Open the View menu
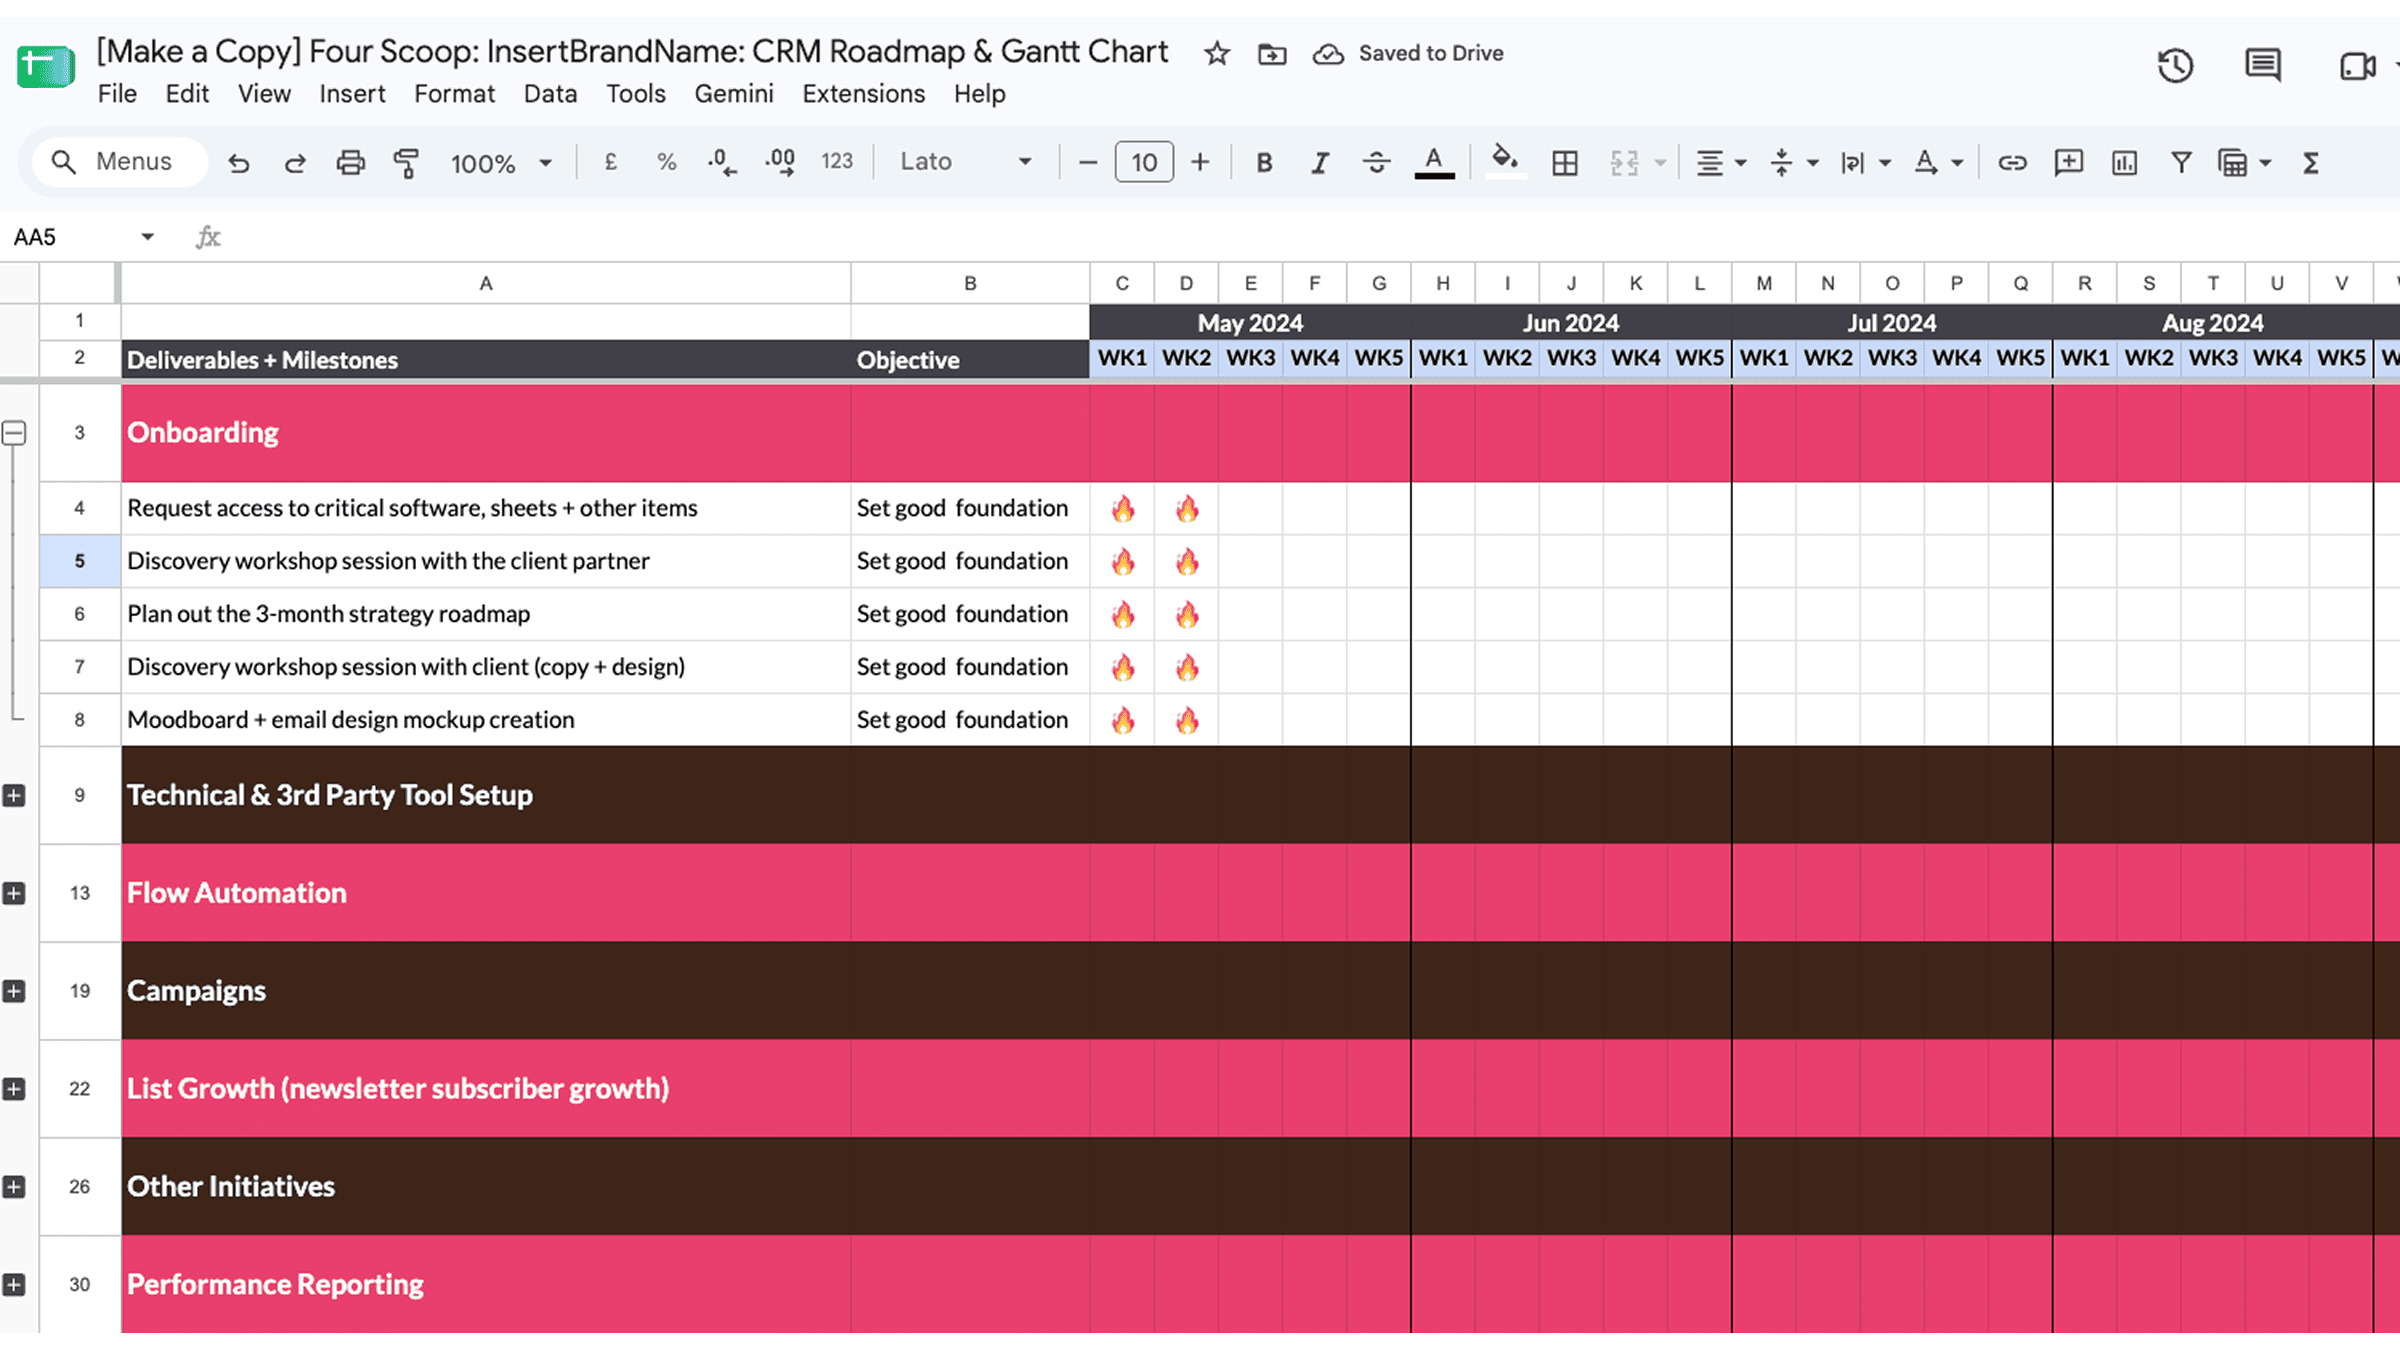This screenshot has height=1350, width=2400. click(x=264, y=94)
